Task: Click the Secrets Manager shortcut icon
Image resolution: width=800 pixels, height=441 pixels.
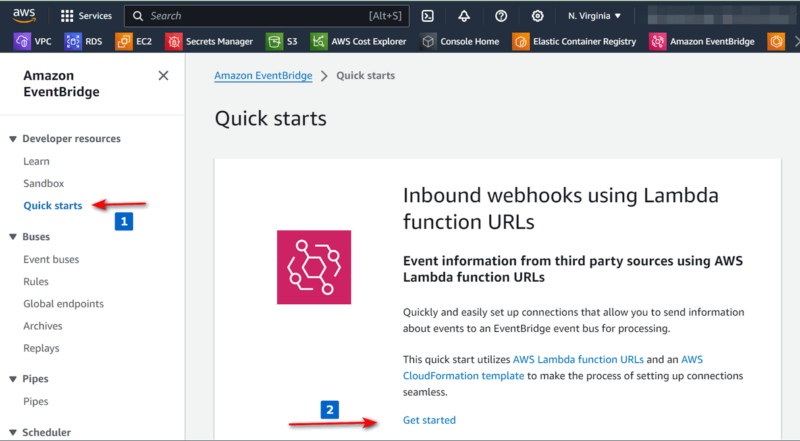Action: pos(173,41)
